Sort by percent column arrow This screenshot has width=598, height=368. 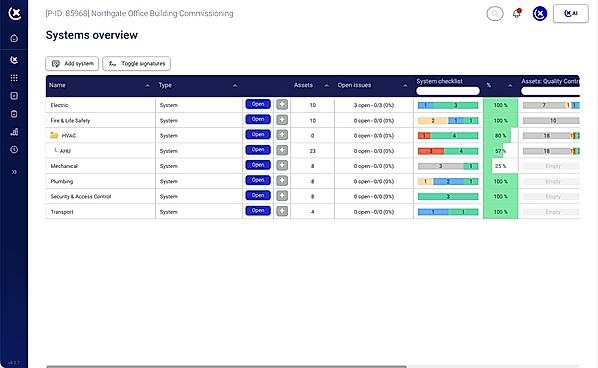pos(510,85)
